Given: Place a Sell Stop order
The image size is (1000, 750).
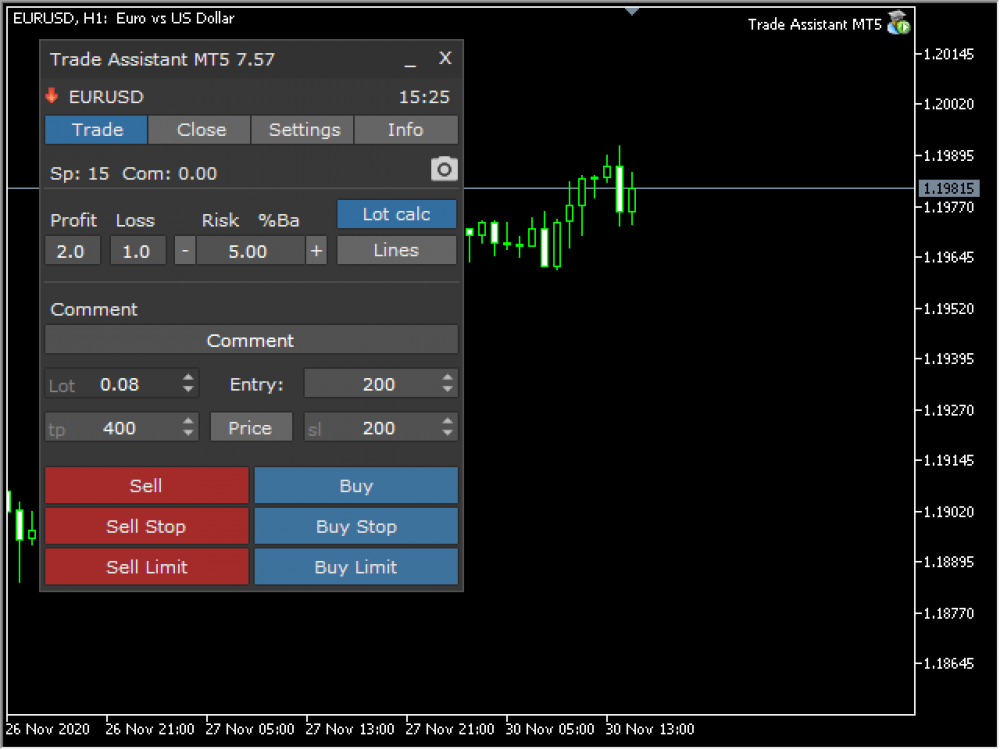Looking at the screenshot, I should (x=147, y=526).
